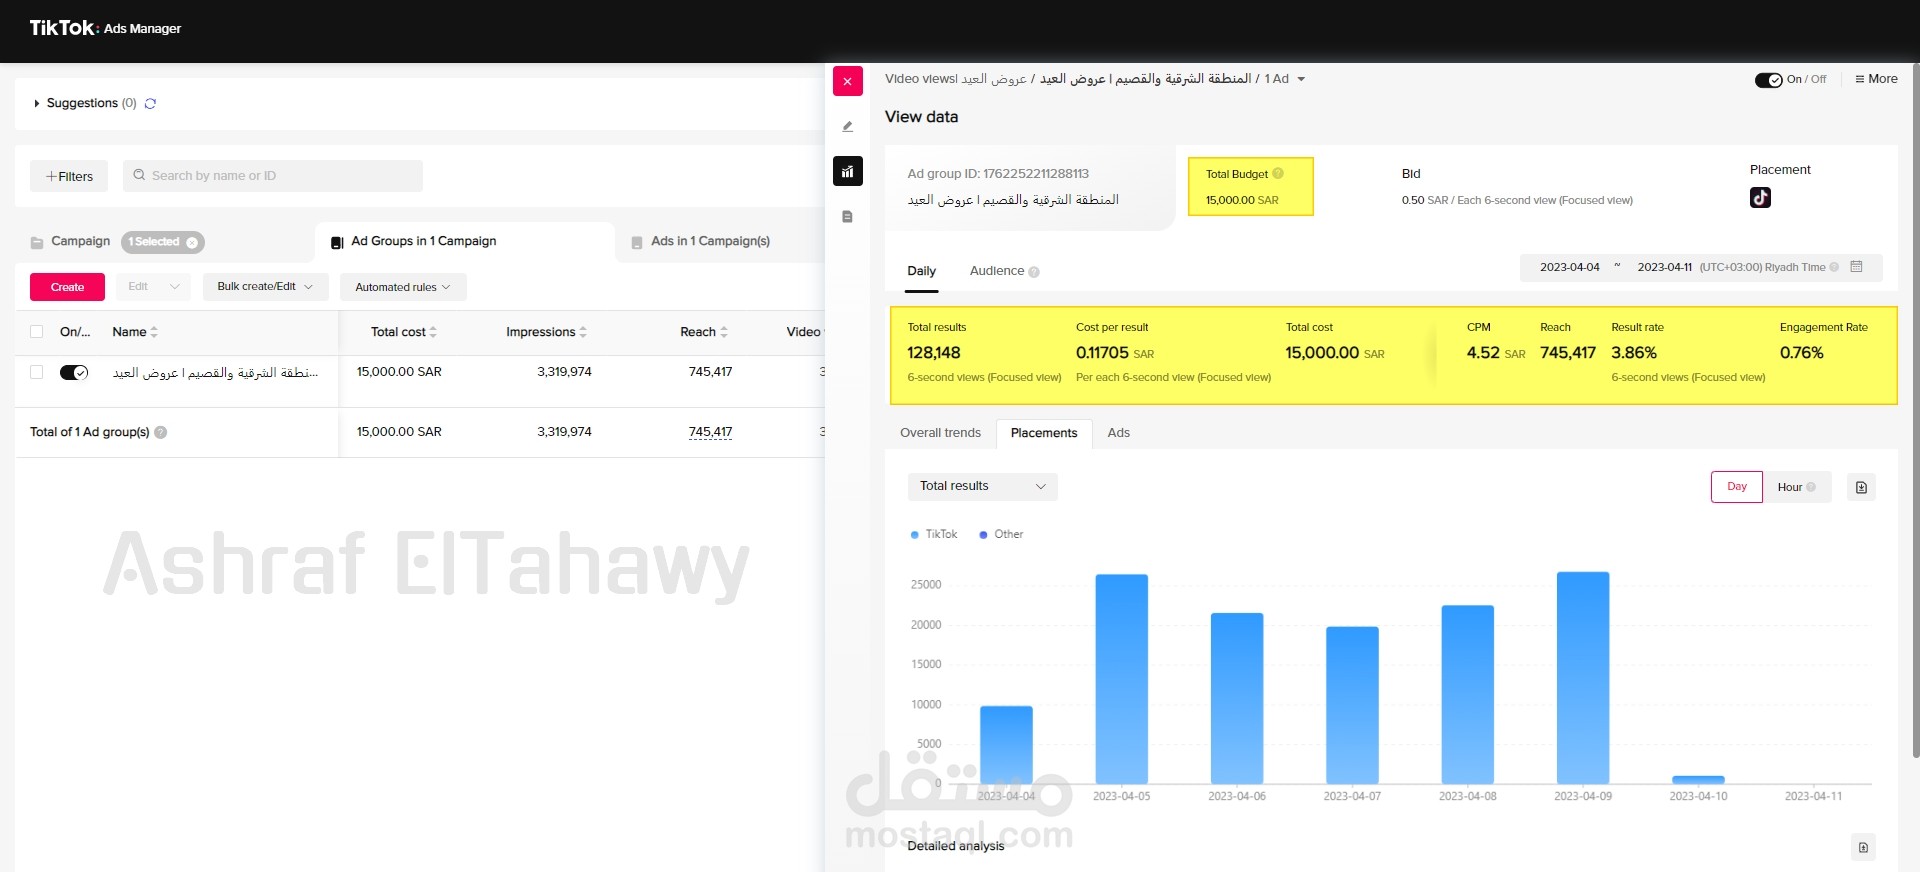Click the pencil edit icon in side rail
The width and height of the screenshot is (1920, 872).
pos(847,127)
